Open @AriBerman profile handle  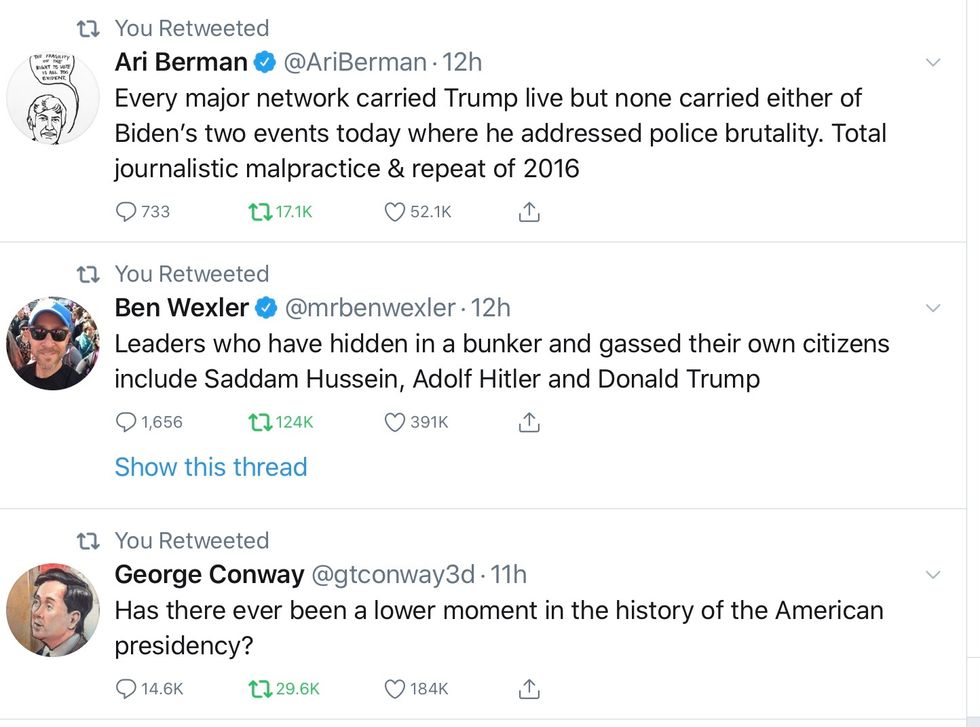pyautogui.click(x=355, y=62)
